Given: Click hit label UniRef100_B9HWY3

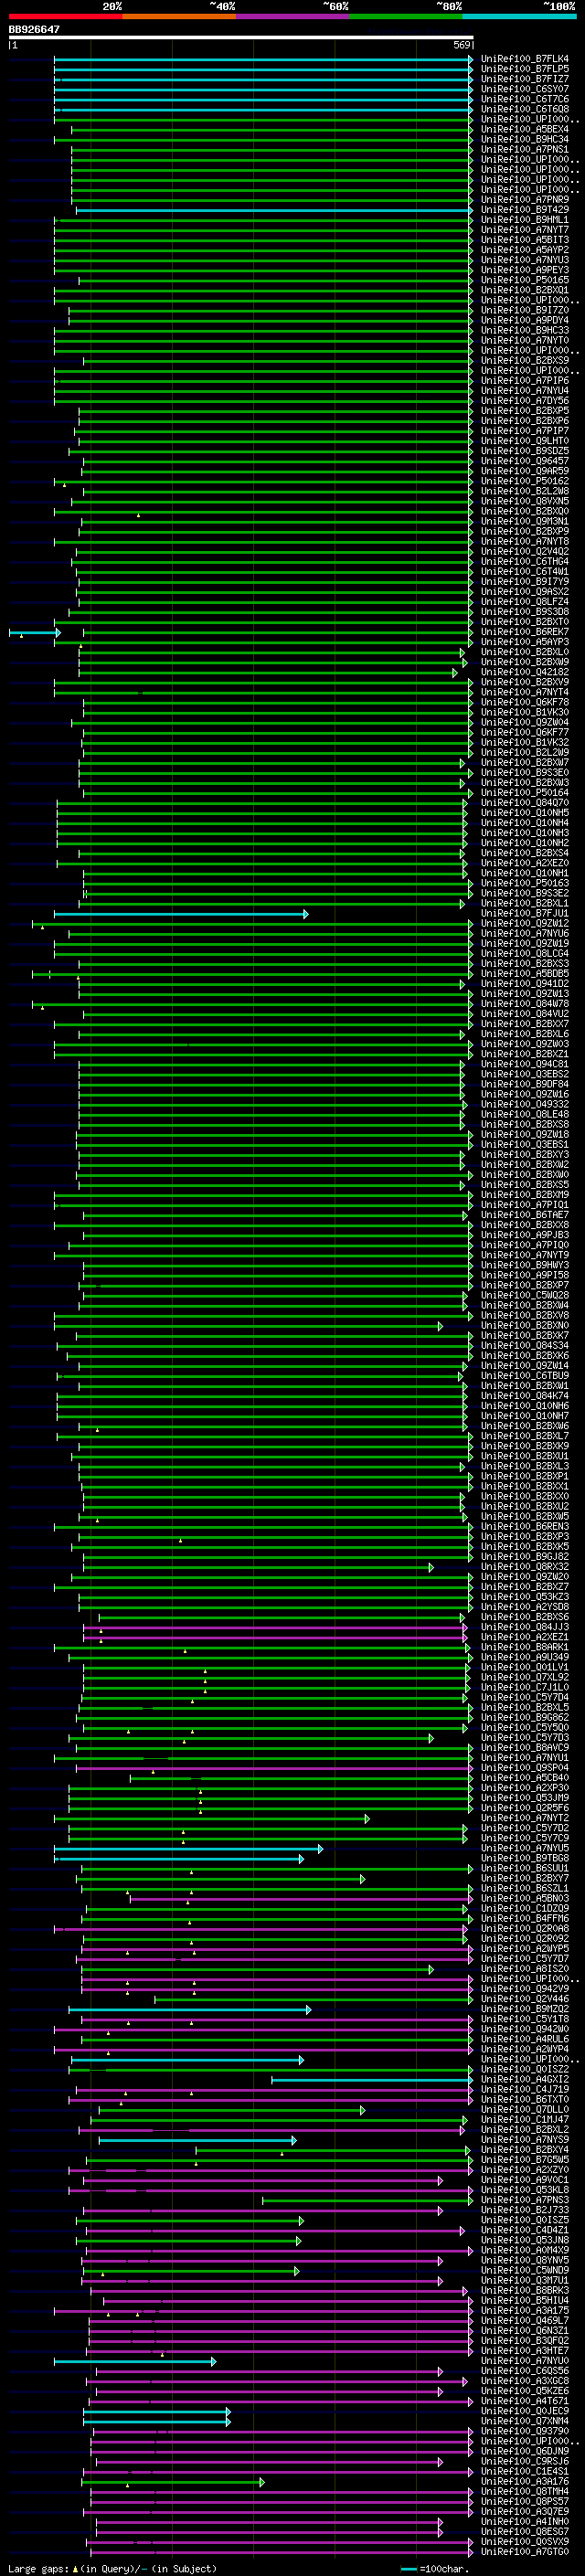Looking at the screenshot, I should 525,1266.
